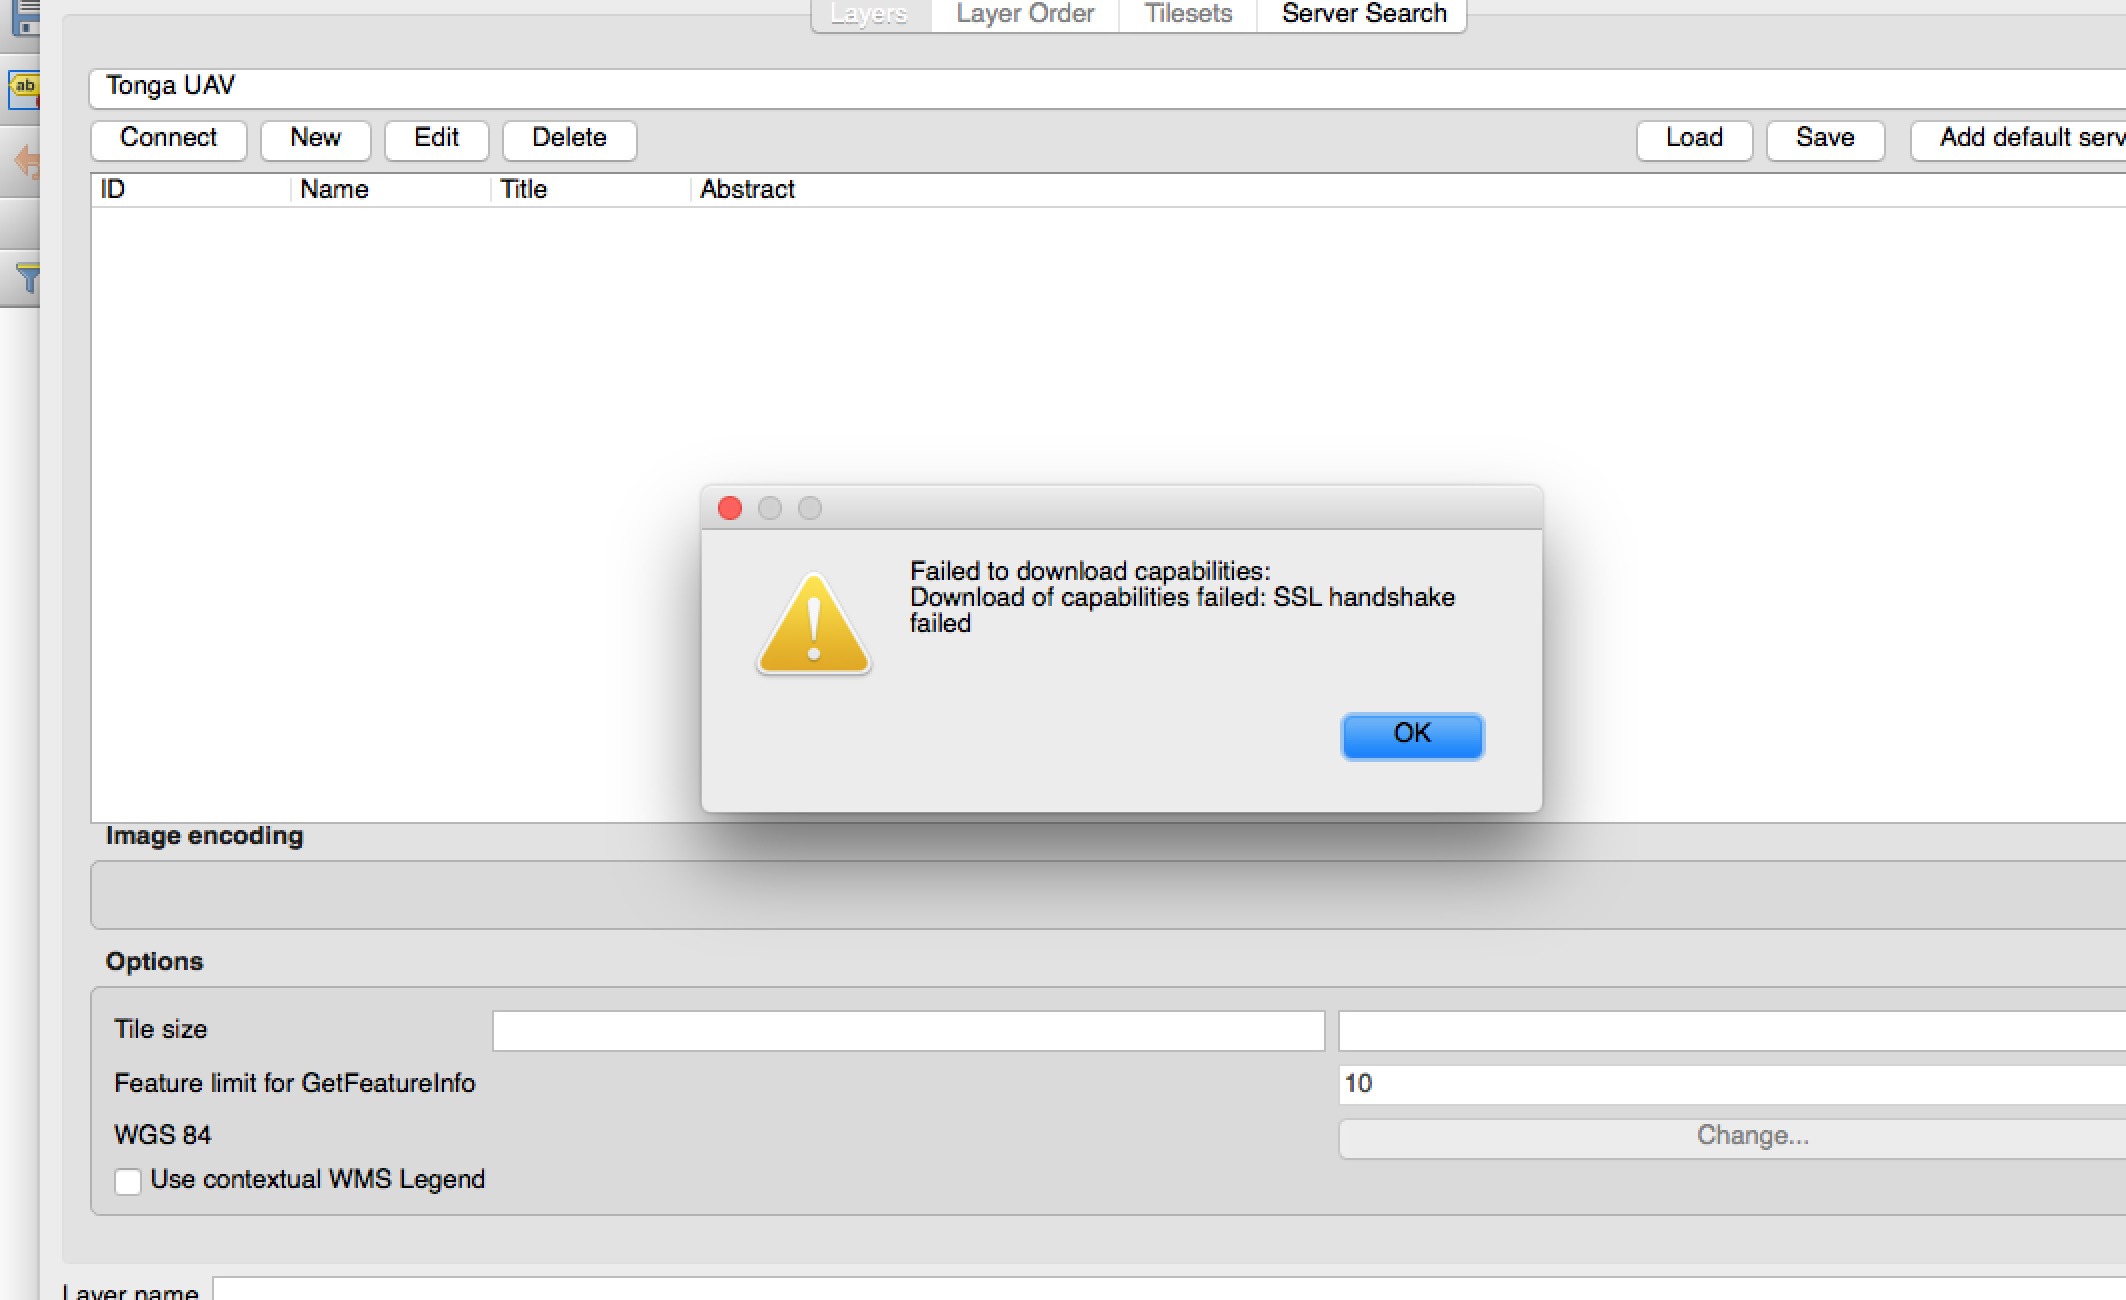Image resolution: width=2126 pixels, height=1300 pixels.
Task: Click the Load button for server config
Action: tap(1692, 138)
